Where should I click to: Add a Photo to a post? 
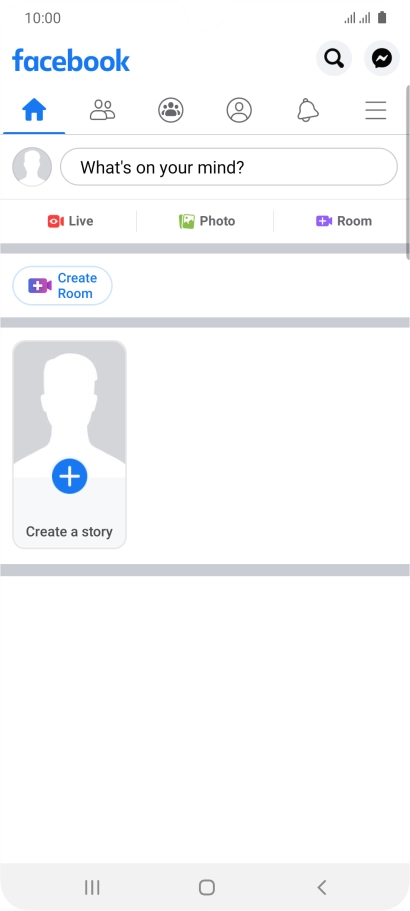207,221
